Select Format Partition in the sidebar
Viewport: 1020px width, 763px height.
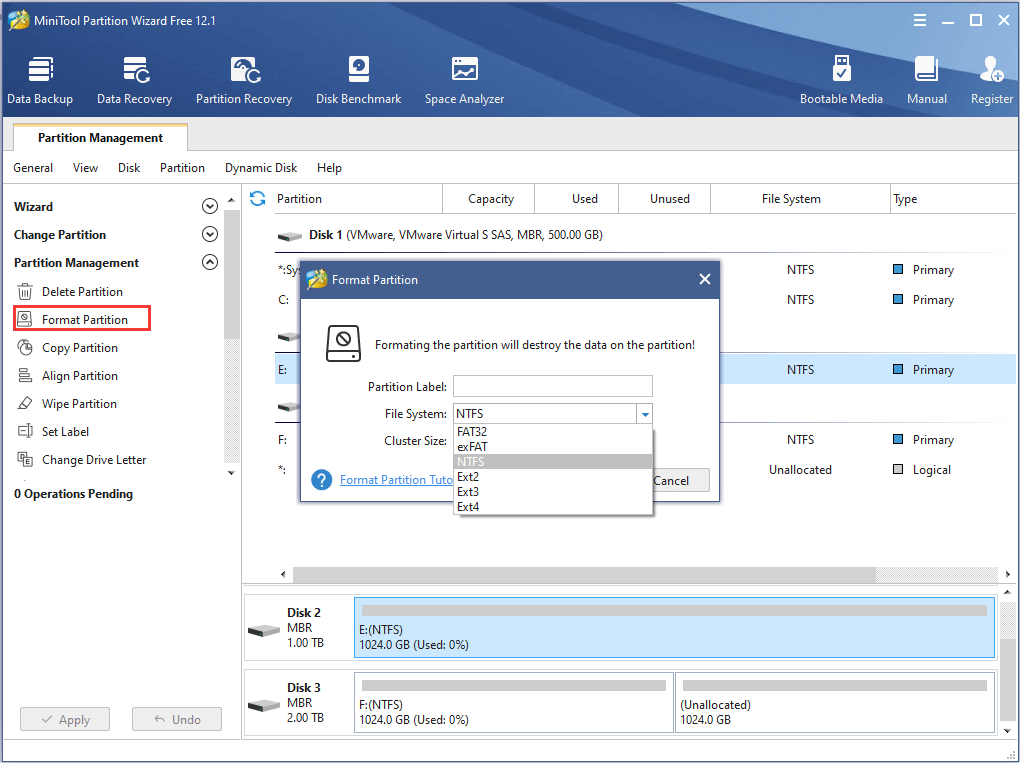(x=82, y=319)
